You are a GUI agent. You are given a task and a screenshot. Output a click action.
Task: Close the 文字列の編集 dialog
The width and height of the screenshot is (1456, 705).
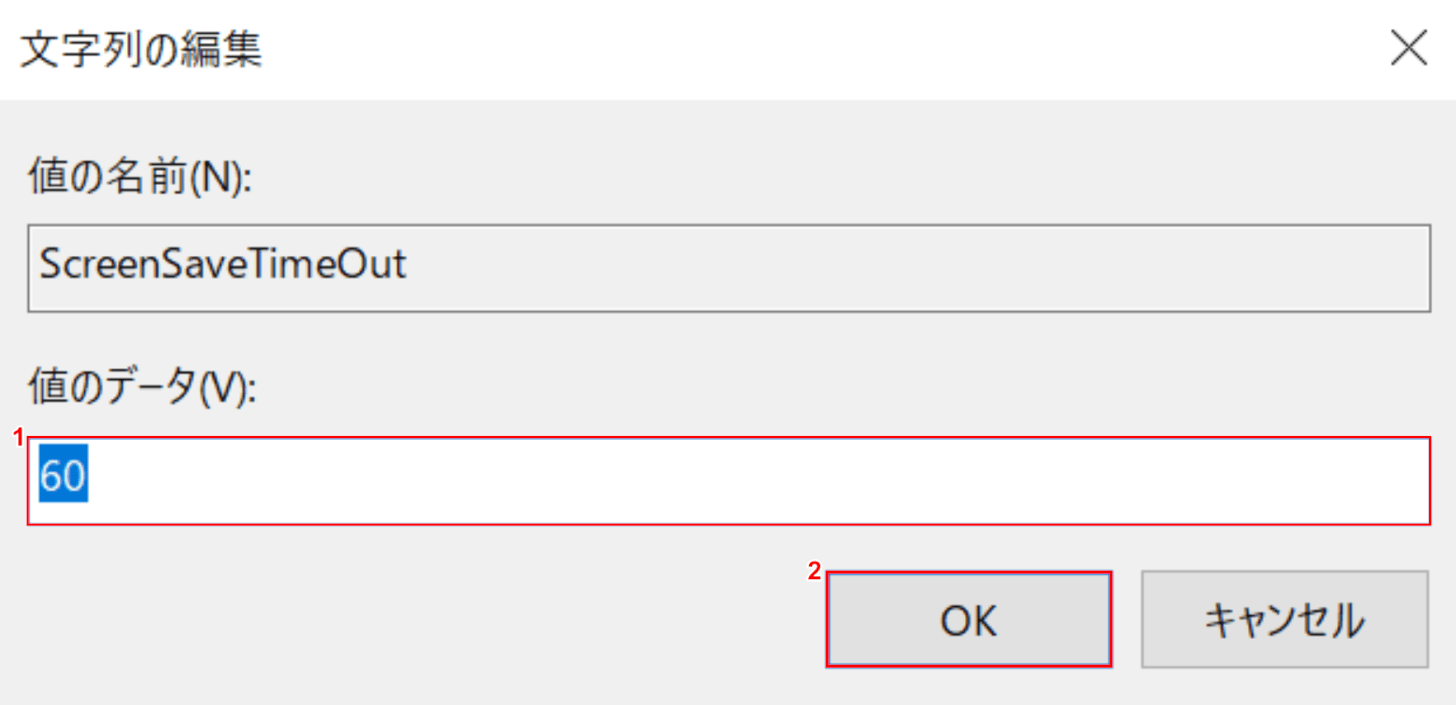[1409, 50]
